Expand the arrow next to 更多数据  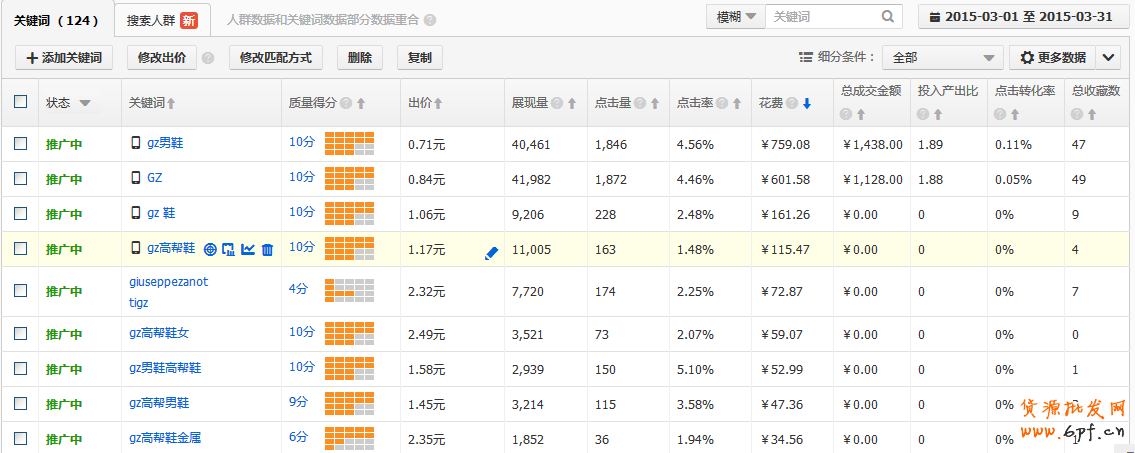pyautogui.click(x=1109, y=58)
